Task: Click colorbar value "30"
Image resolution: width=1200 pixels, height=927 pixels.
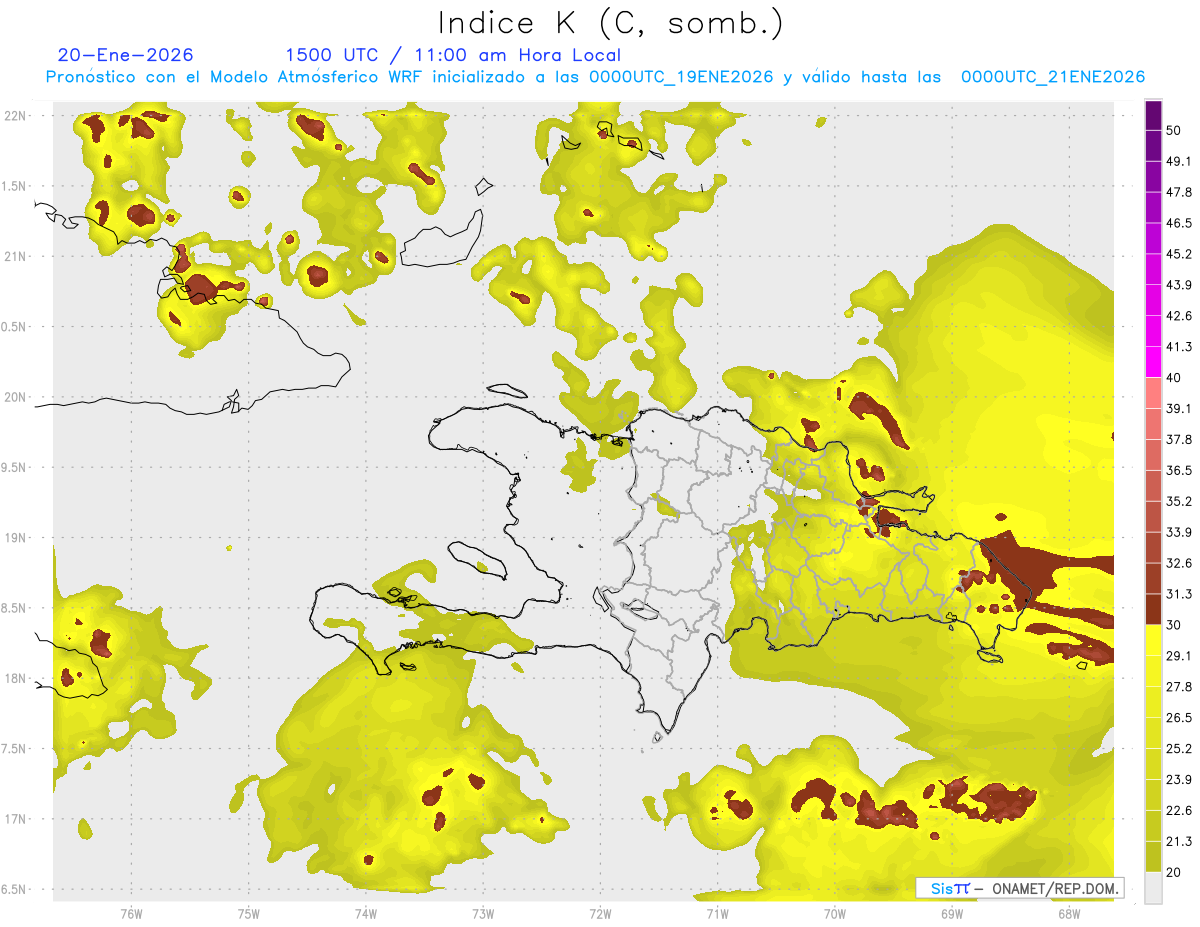Action: (x=1174, y=625)
